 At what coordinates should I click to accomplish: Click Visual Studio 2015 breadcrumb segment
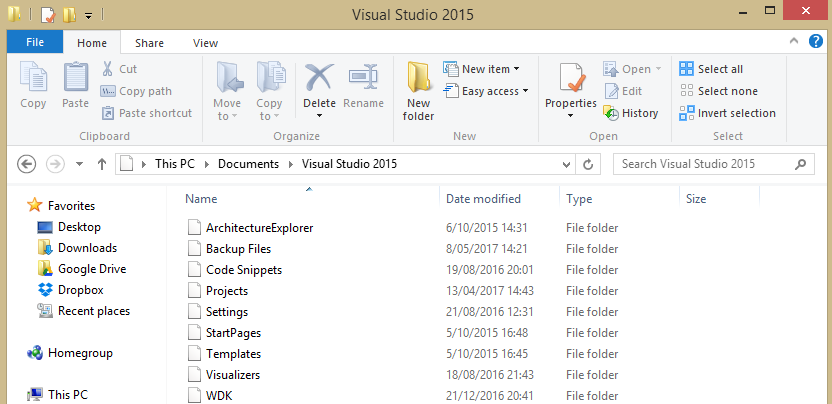[x=349, y=164]
